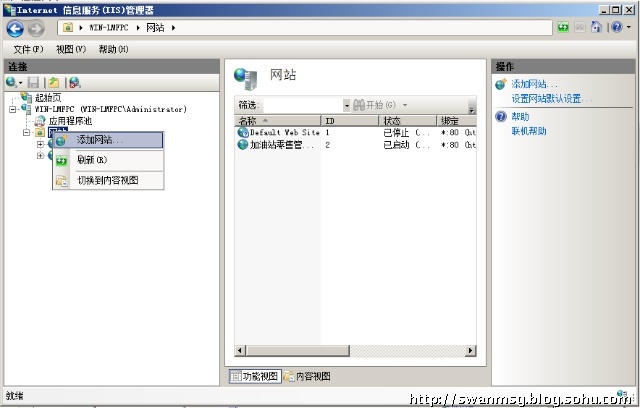640x408 pixels.
Task: Open dropdown arrow next to top help icon
Action: click(629, 27)
